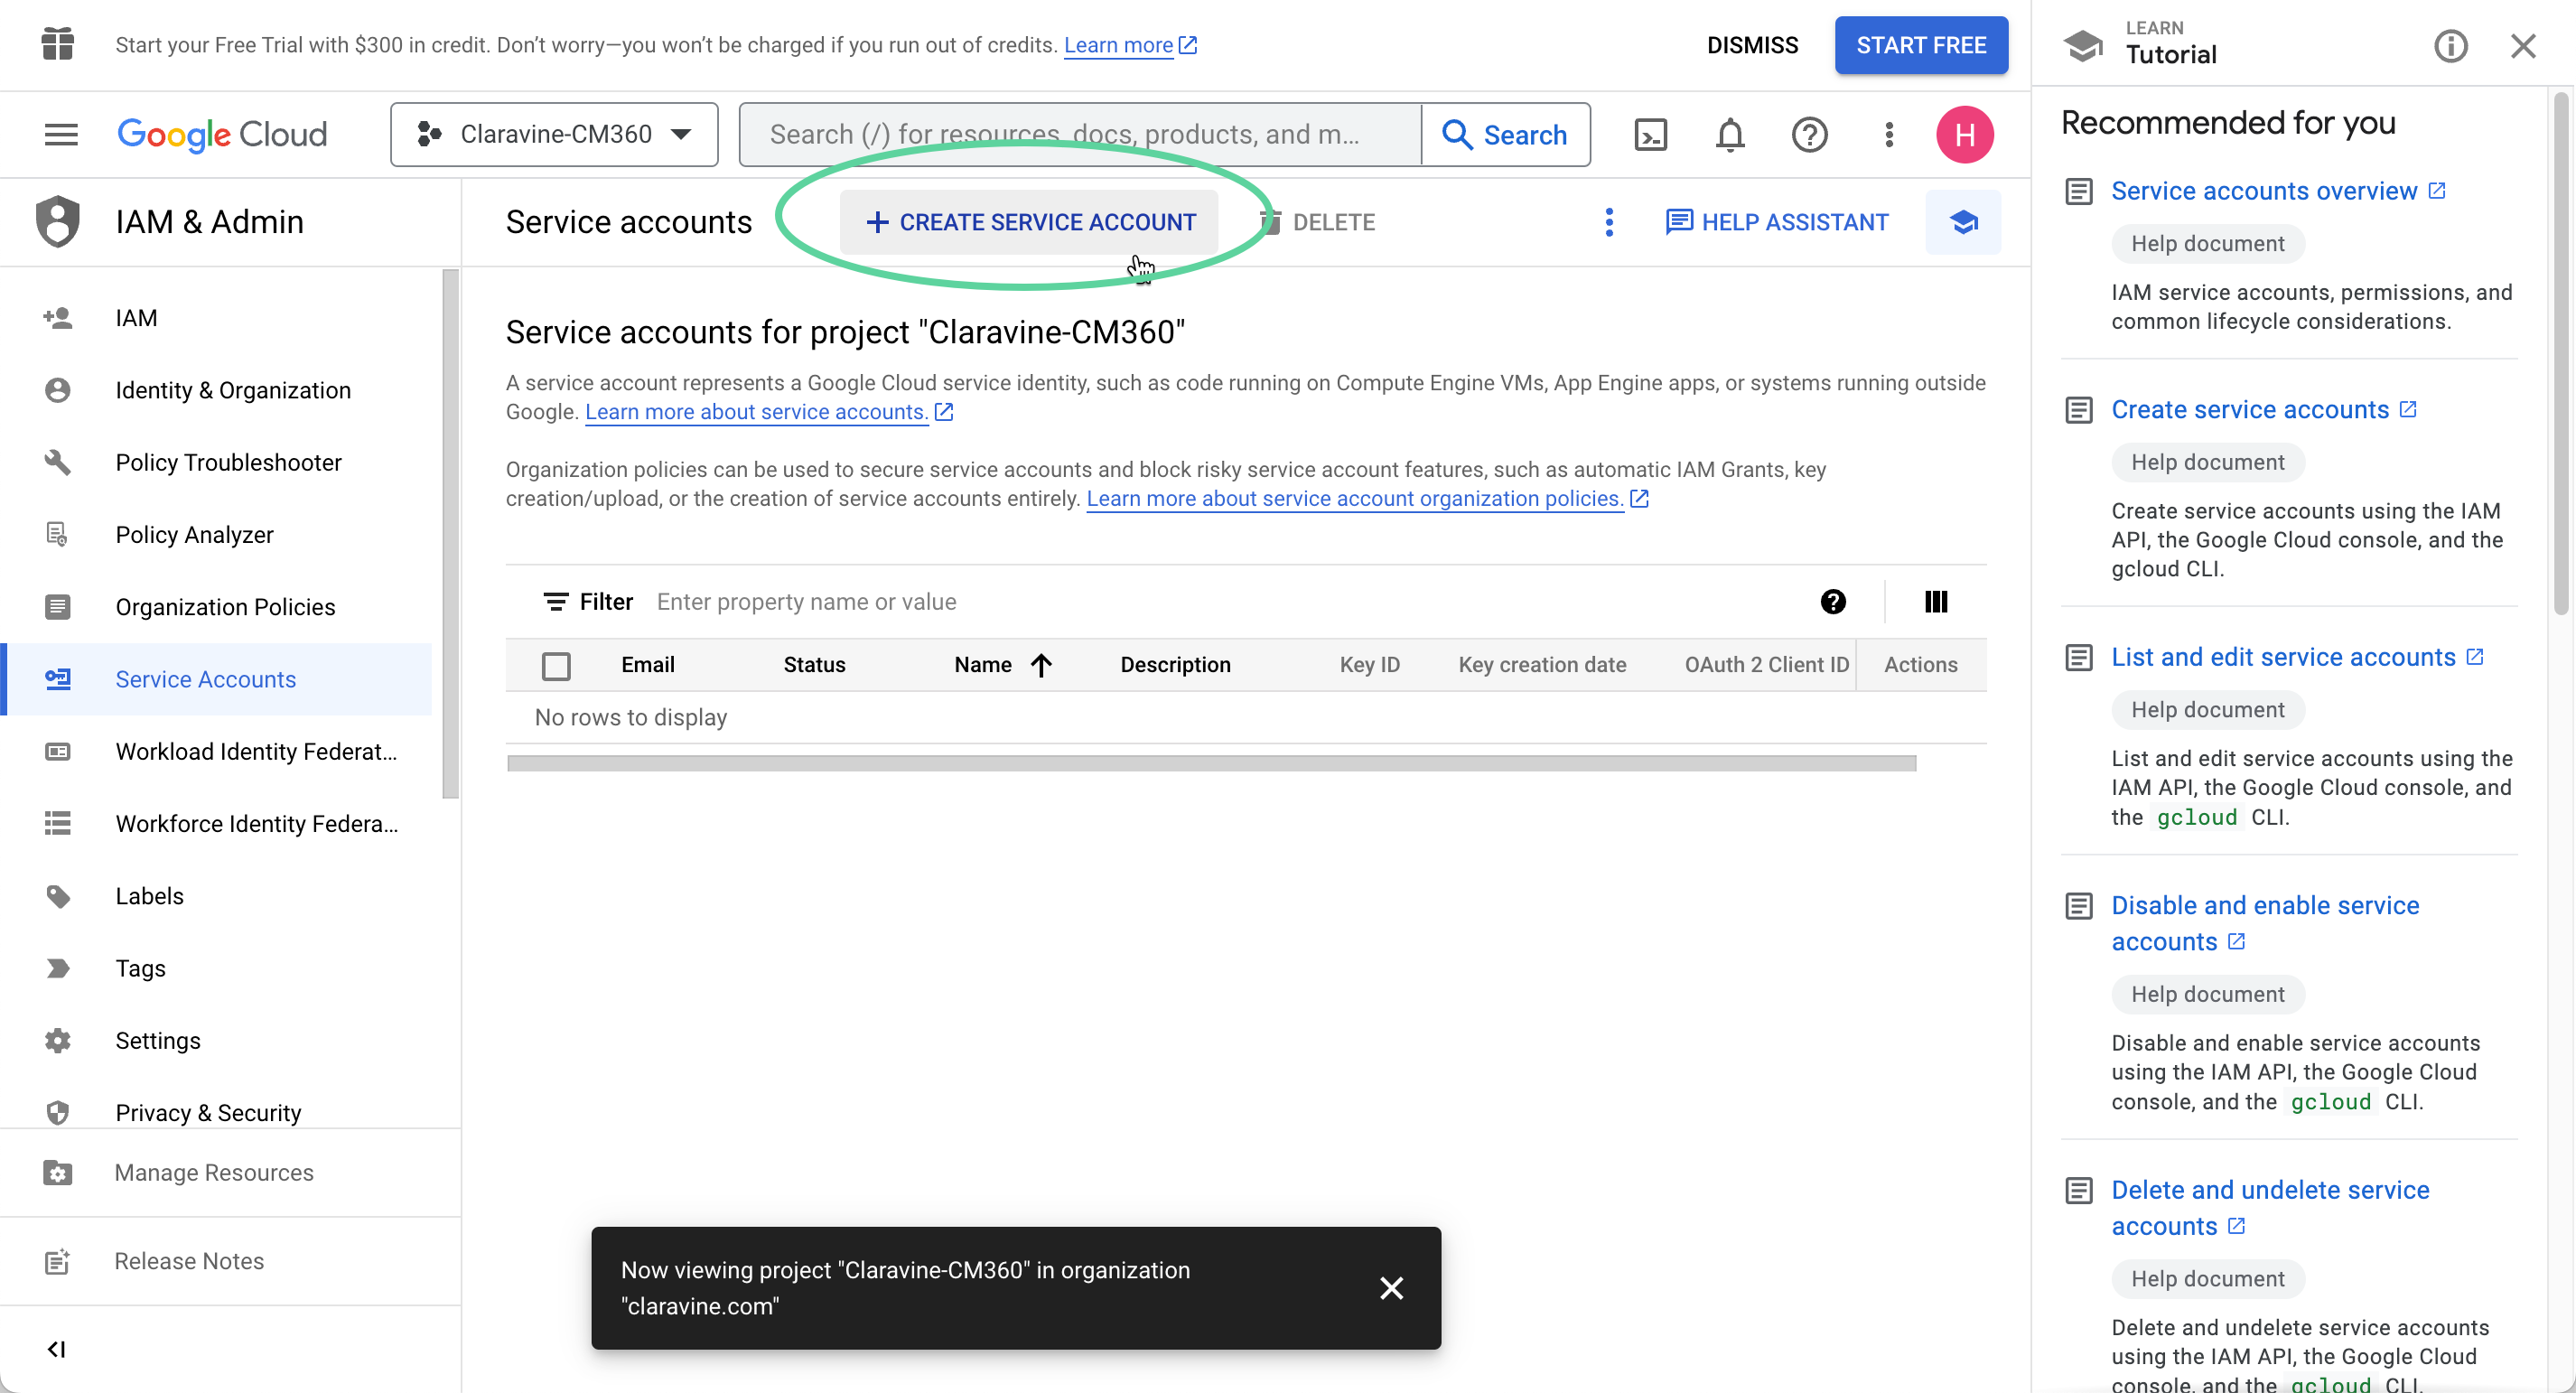Click the Email column header
2576x1393 pixels.
click(647, 665)
